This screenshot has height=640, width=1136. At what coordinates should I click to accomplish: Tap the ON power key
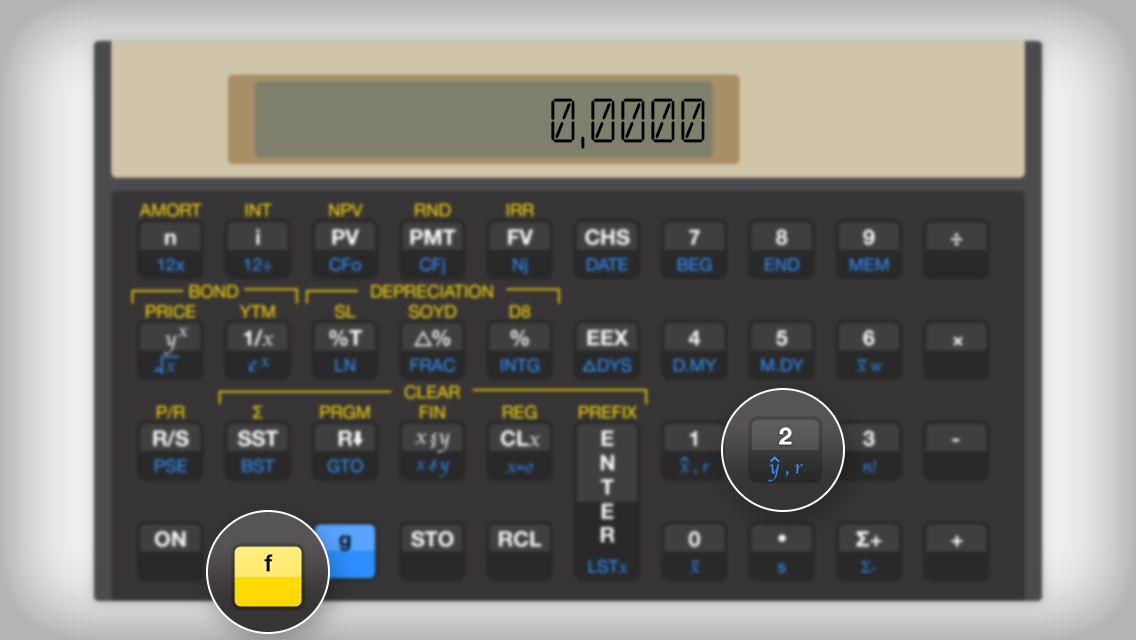(170, 548)
